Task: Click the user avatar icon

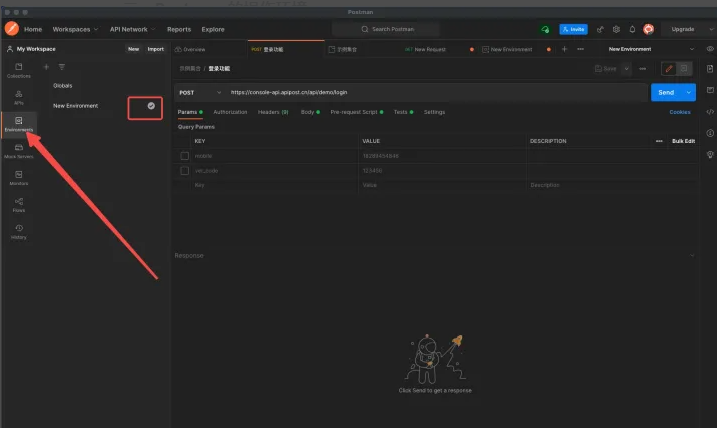Action: 648,29
